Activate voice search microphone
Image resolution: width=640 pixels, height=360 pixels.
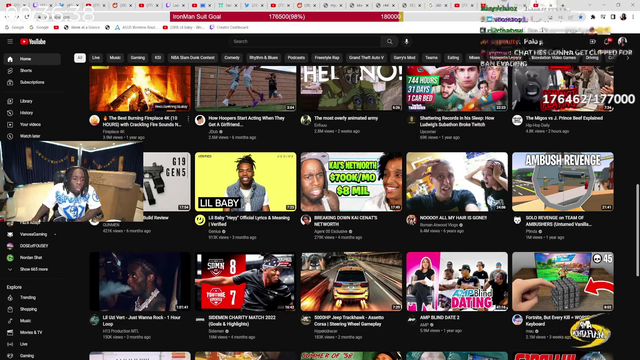pyautogui.click(x=407, y=42)
